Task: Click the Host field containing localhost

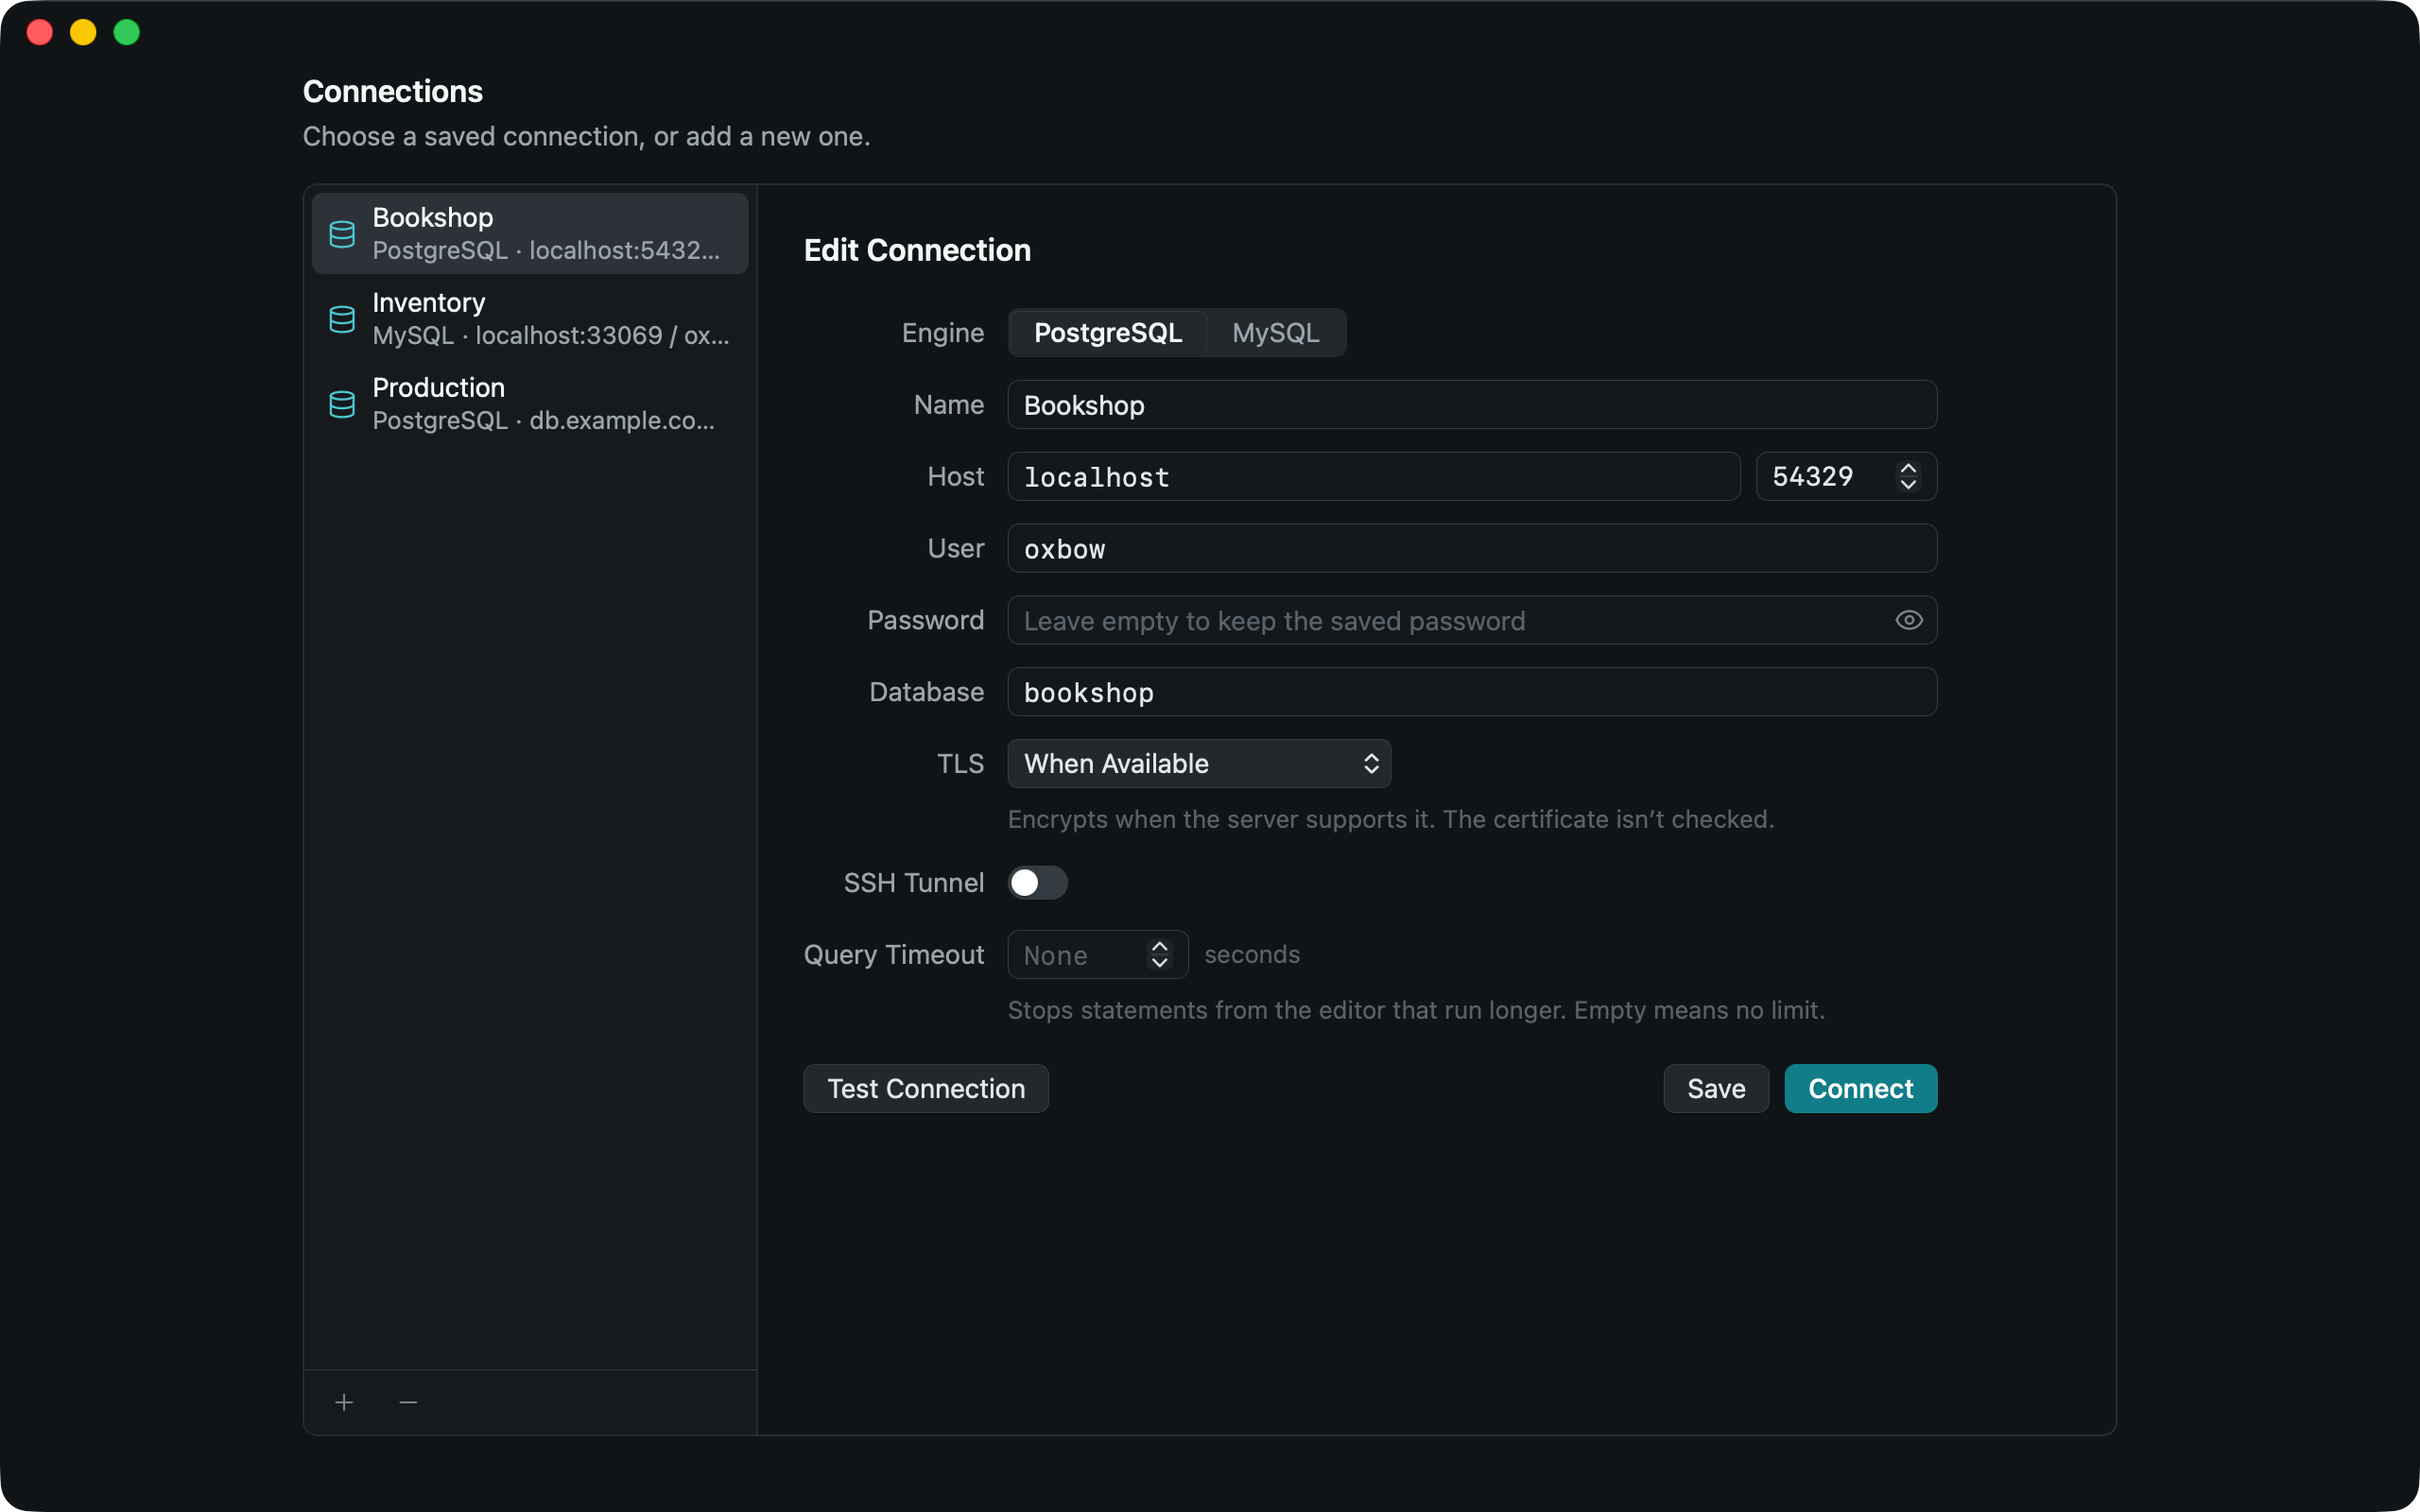Action: coord(1374,476)
